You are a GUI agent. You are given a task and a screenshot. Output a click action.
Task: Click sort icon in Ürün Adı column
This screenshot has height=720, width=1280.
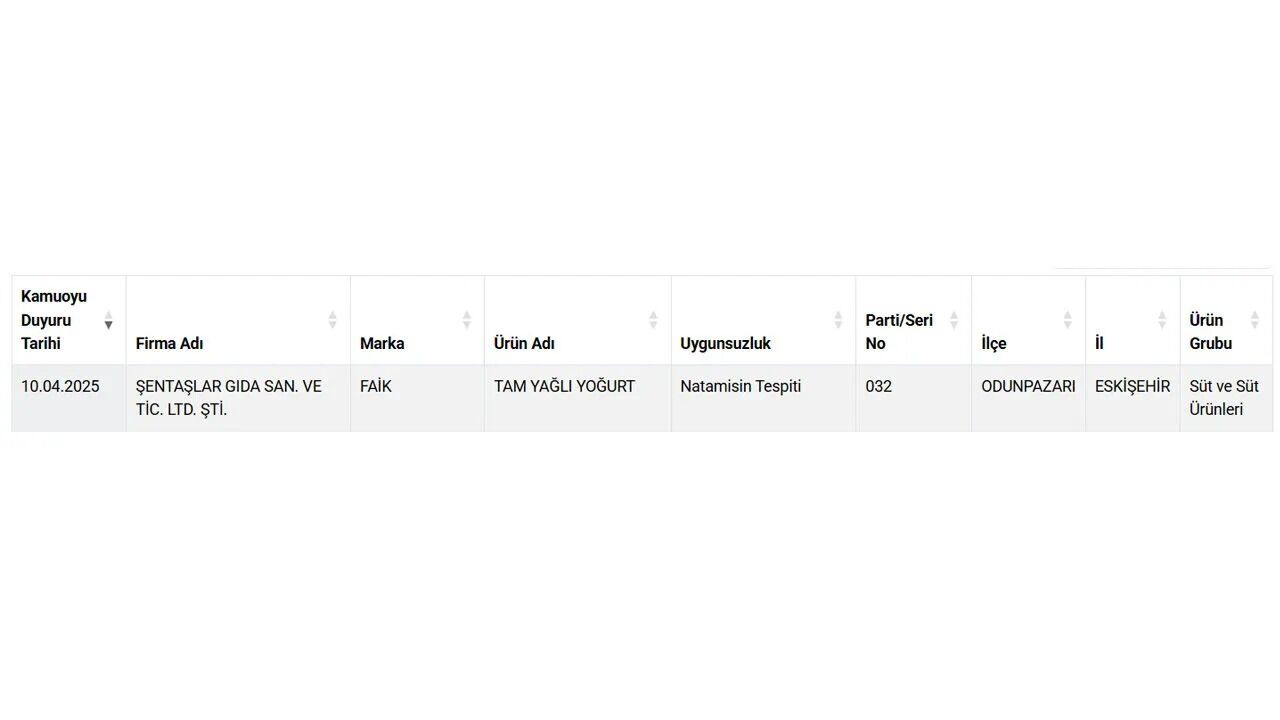653,320
